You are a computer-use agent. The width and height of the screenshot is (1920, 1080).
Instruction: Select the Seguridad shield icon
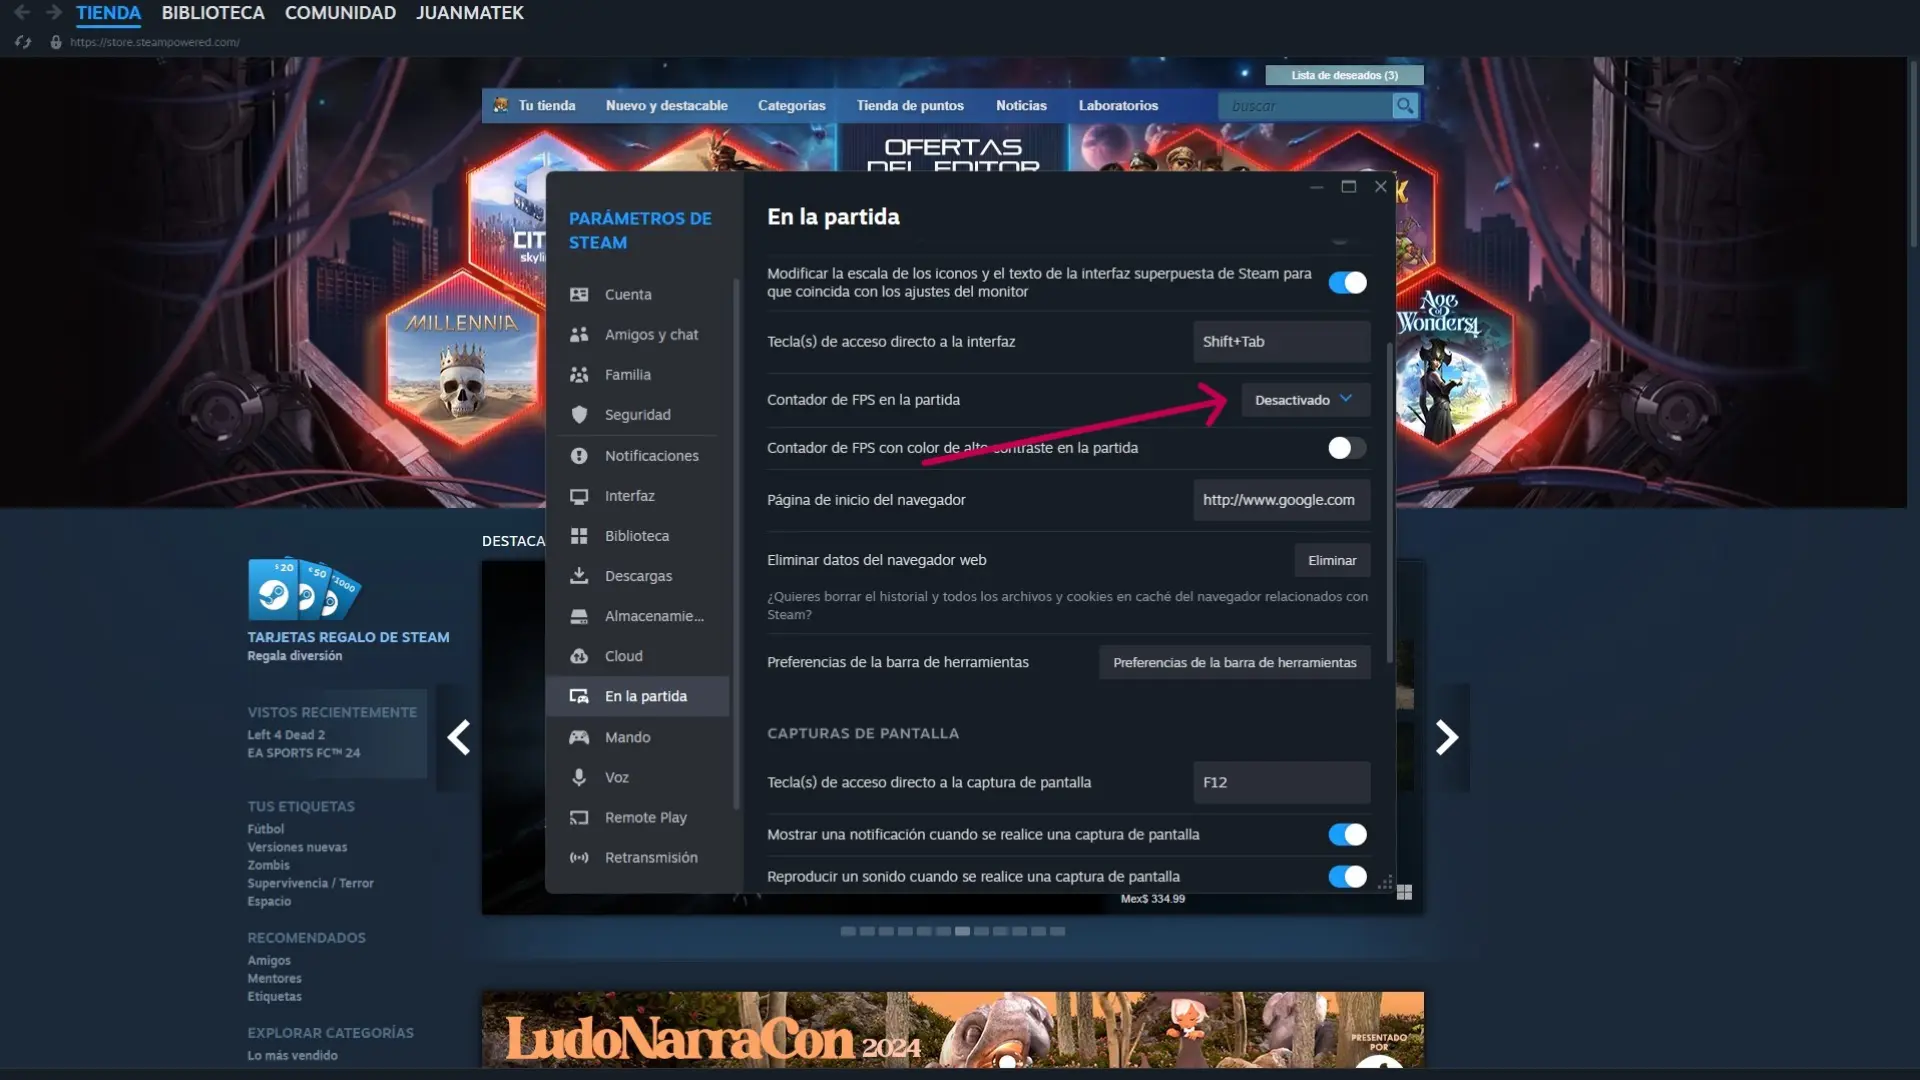point(579,415)
